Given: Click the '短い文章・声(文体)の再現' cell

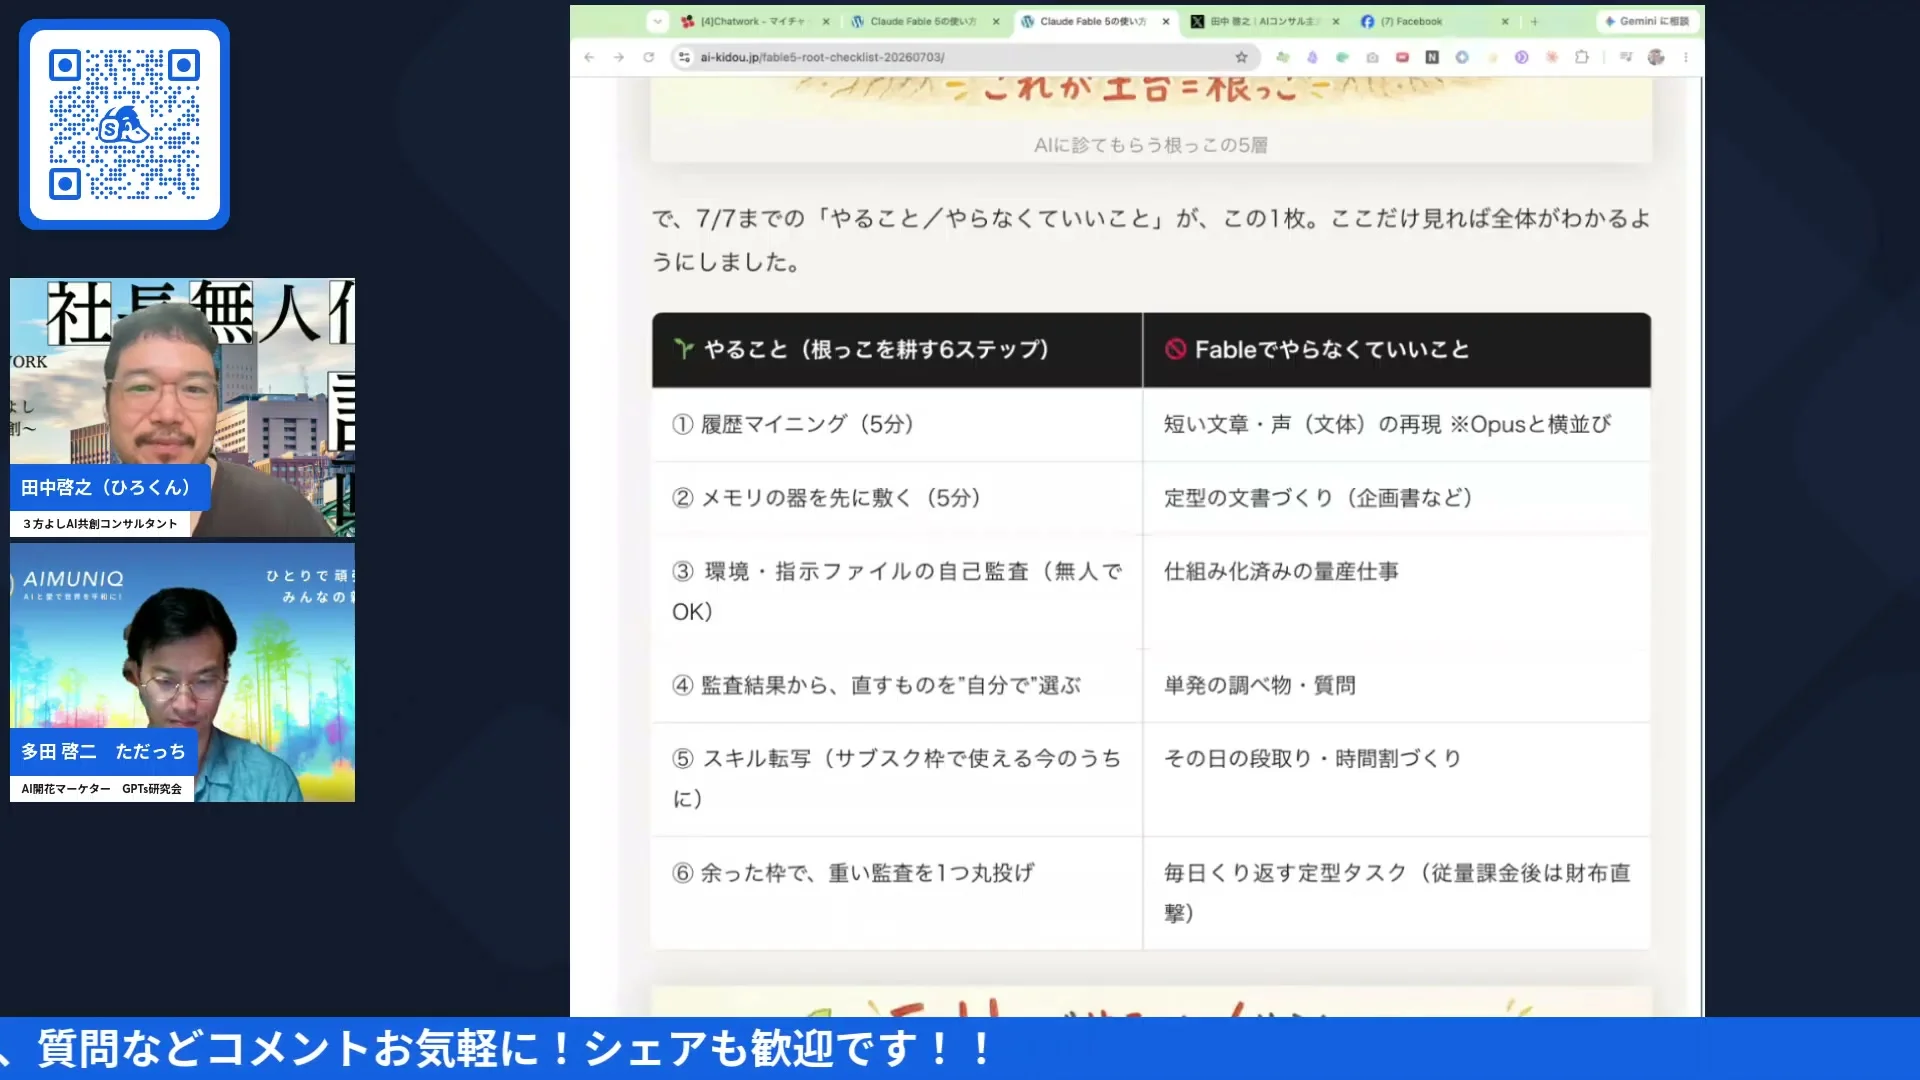Looking at the screenshot, I should [x=1397, y=424].
